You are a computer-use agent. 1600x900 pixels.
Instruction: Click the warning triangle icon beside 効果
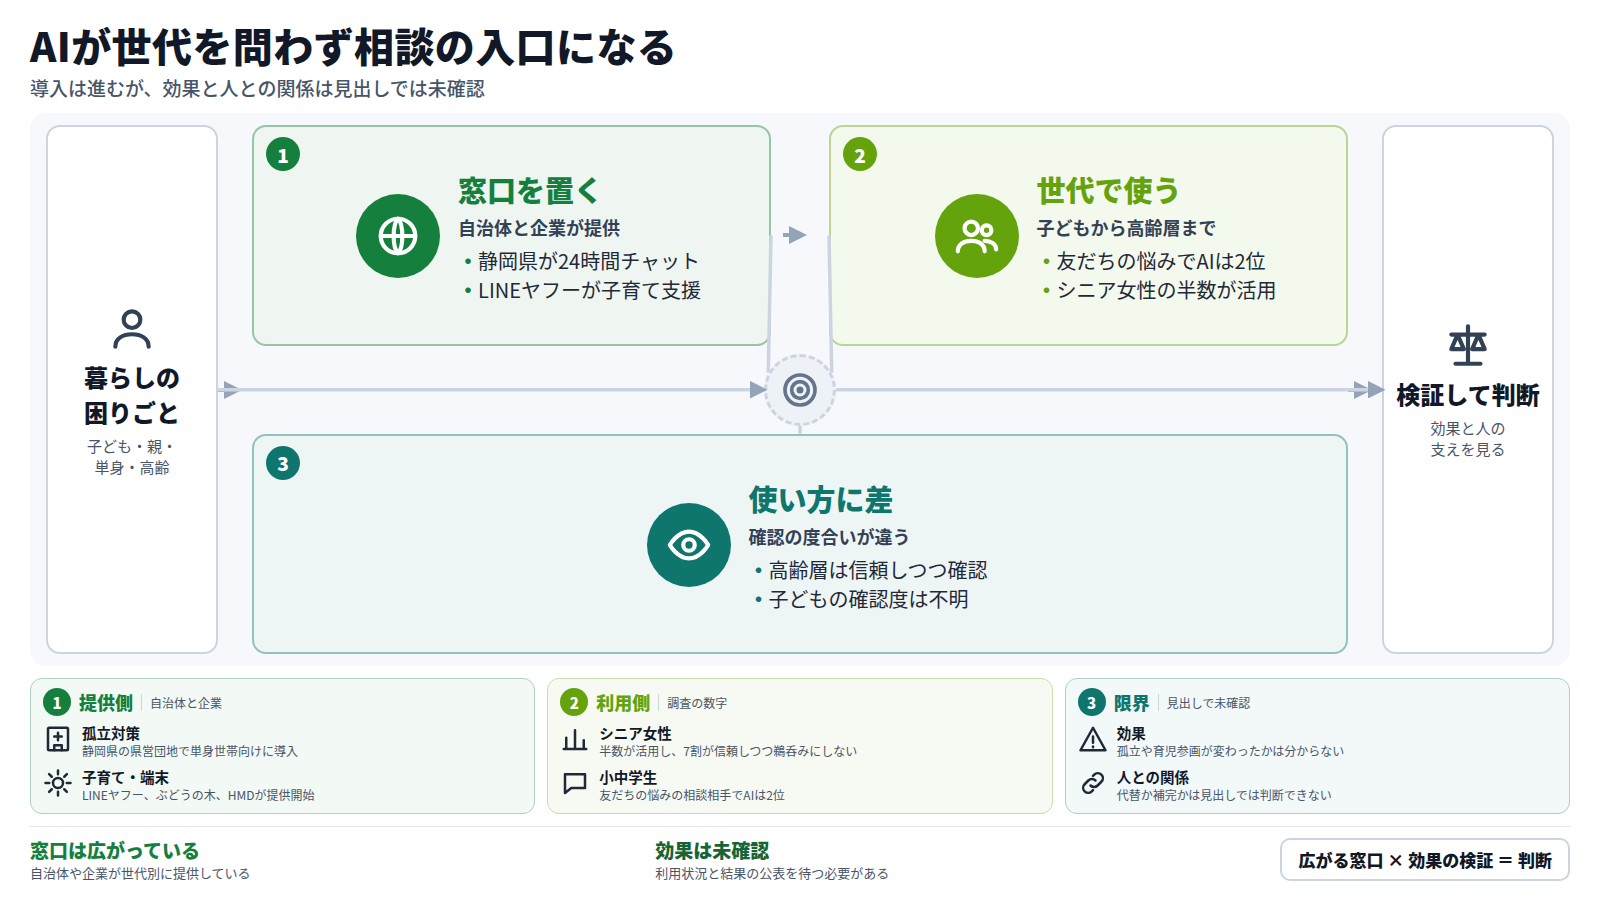(x=1093, y=740)
